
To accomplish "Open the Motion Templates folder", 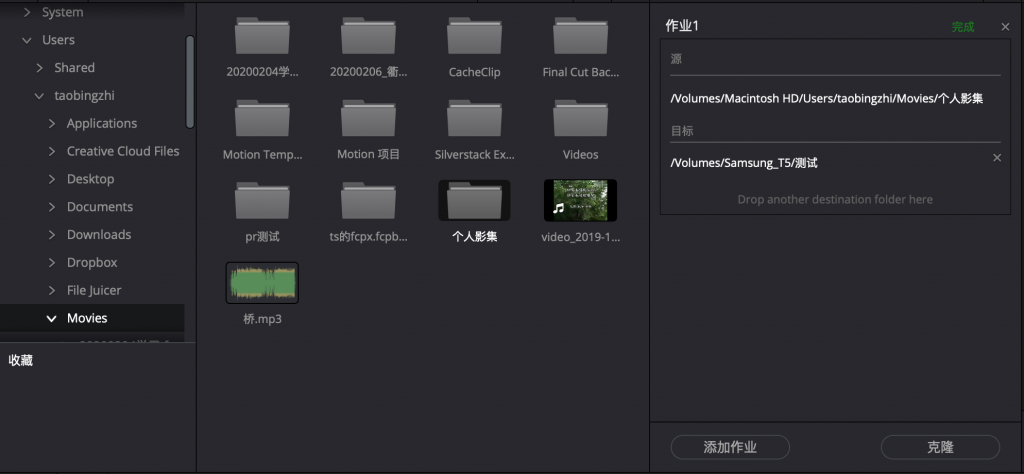I will (262, 120).
